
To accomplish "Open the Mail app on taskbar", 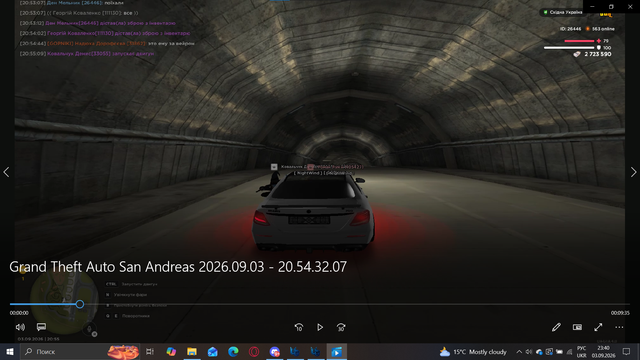I will 213,351.
